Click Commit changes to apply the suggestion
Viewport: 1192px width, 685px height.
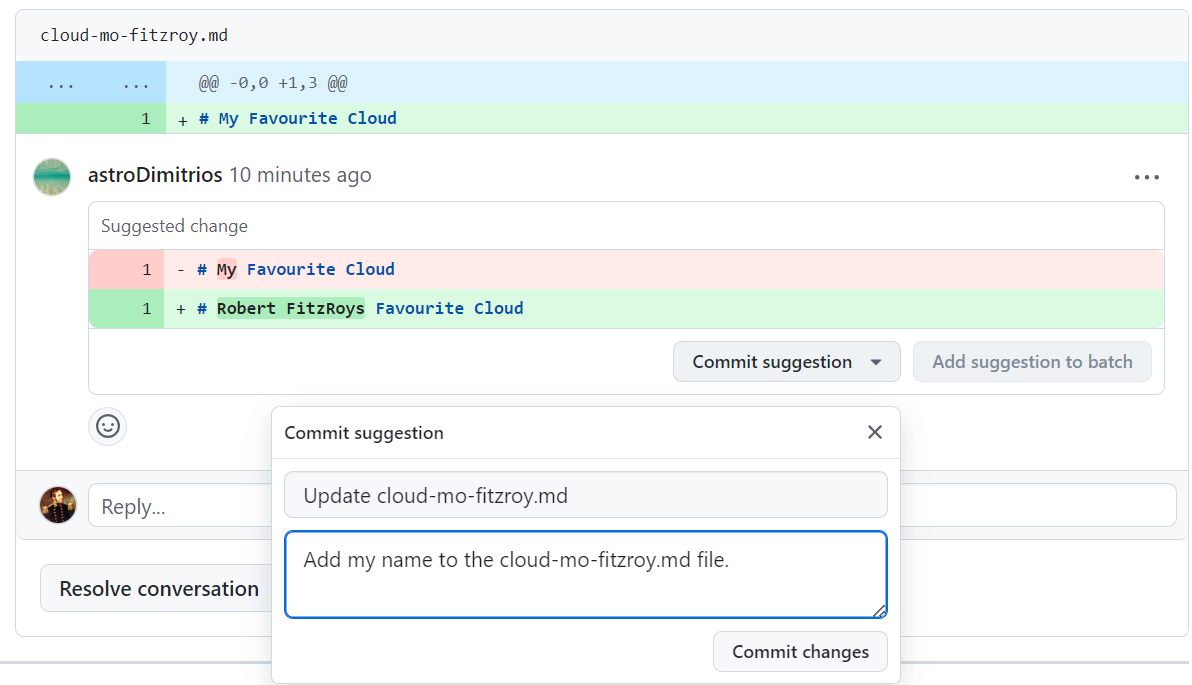(800, 651)
